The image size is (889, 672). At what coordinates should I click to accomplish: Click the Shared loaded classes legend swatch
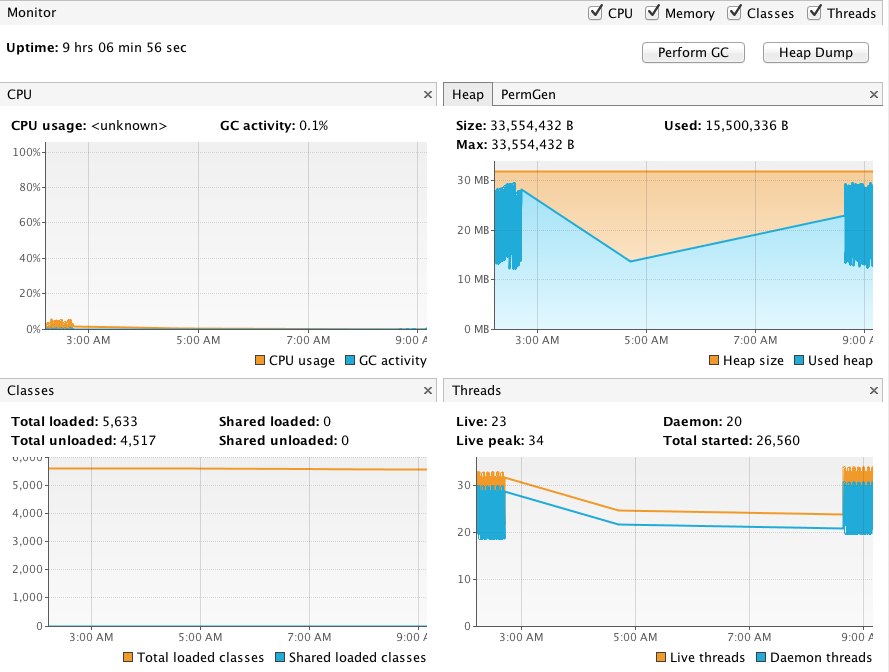pyautogui.click(x=280, y=658)
